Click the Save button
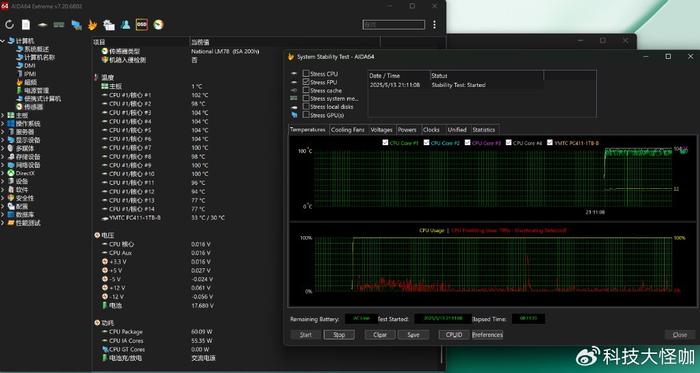Screen dimensions: 700x373 pyautogui.click(x=413, y=335)
